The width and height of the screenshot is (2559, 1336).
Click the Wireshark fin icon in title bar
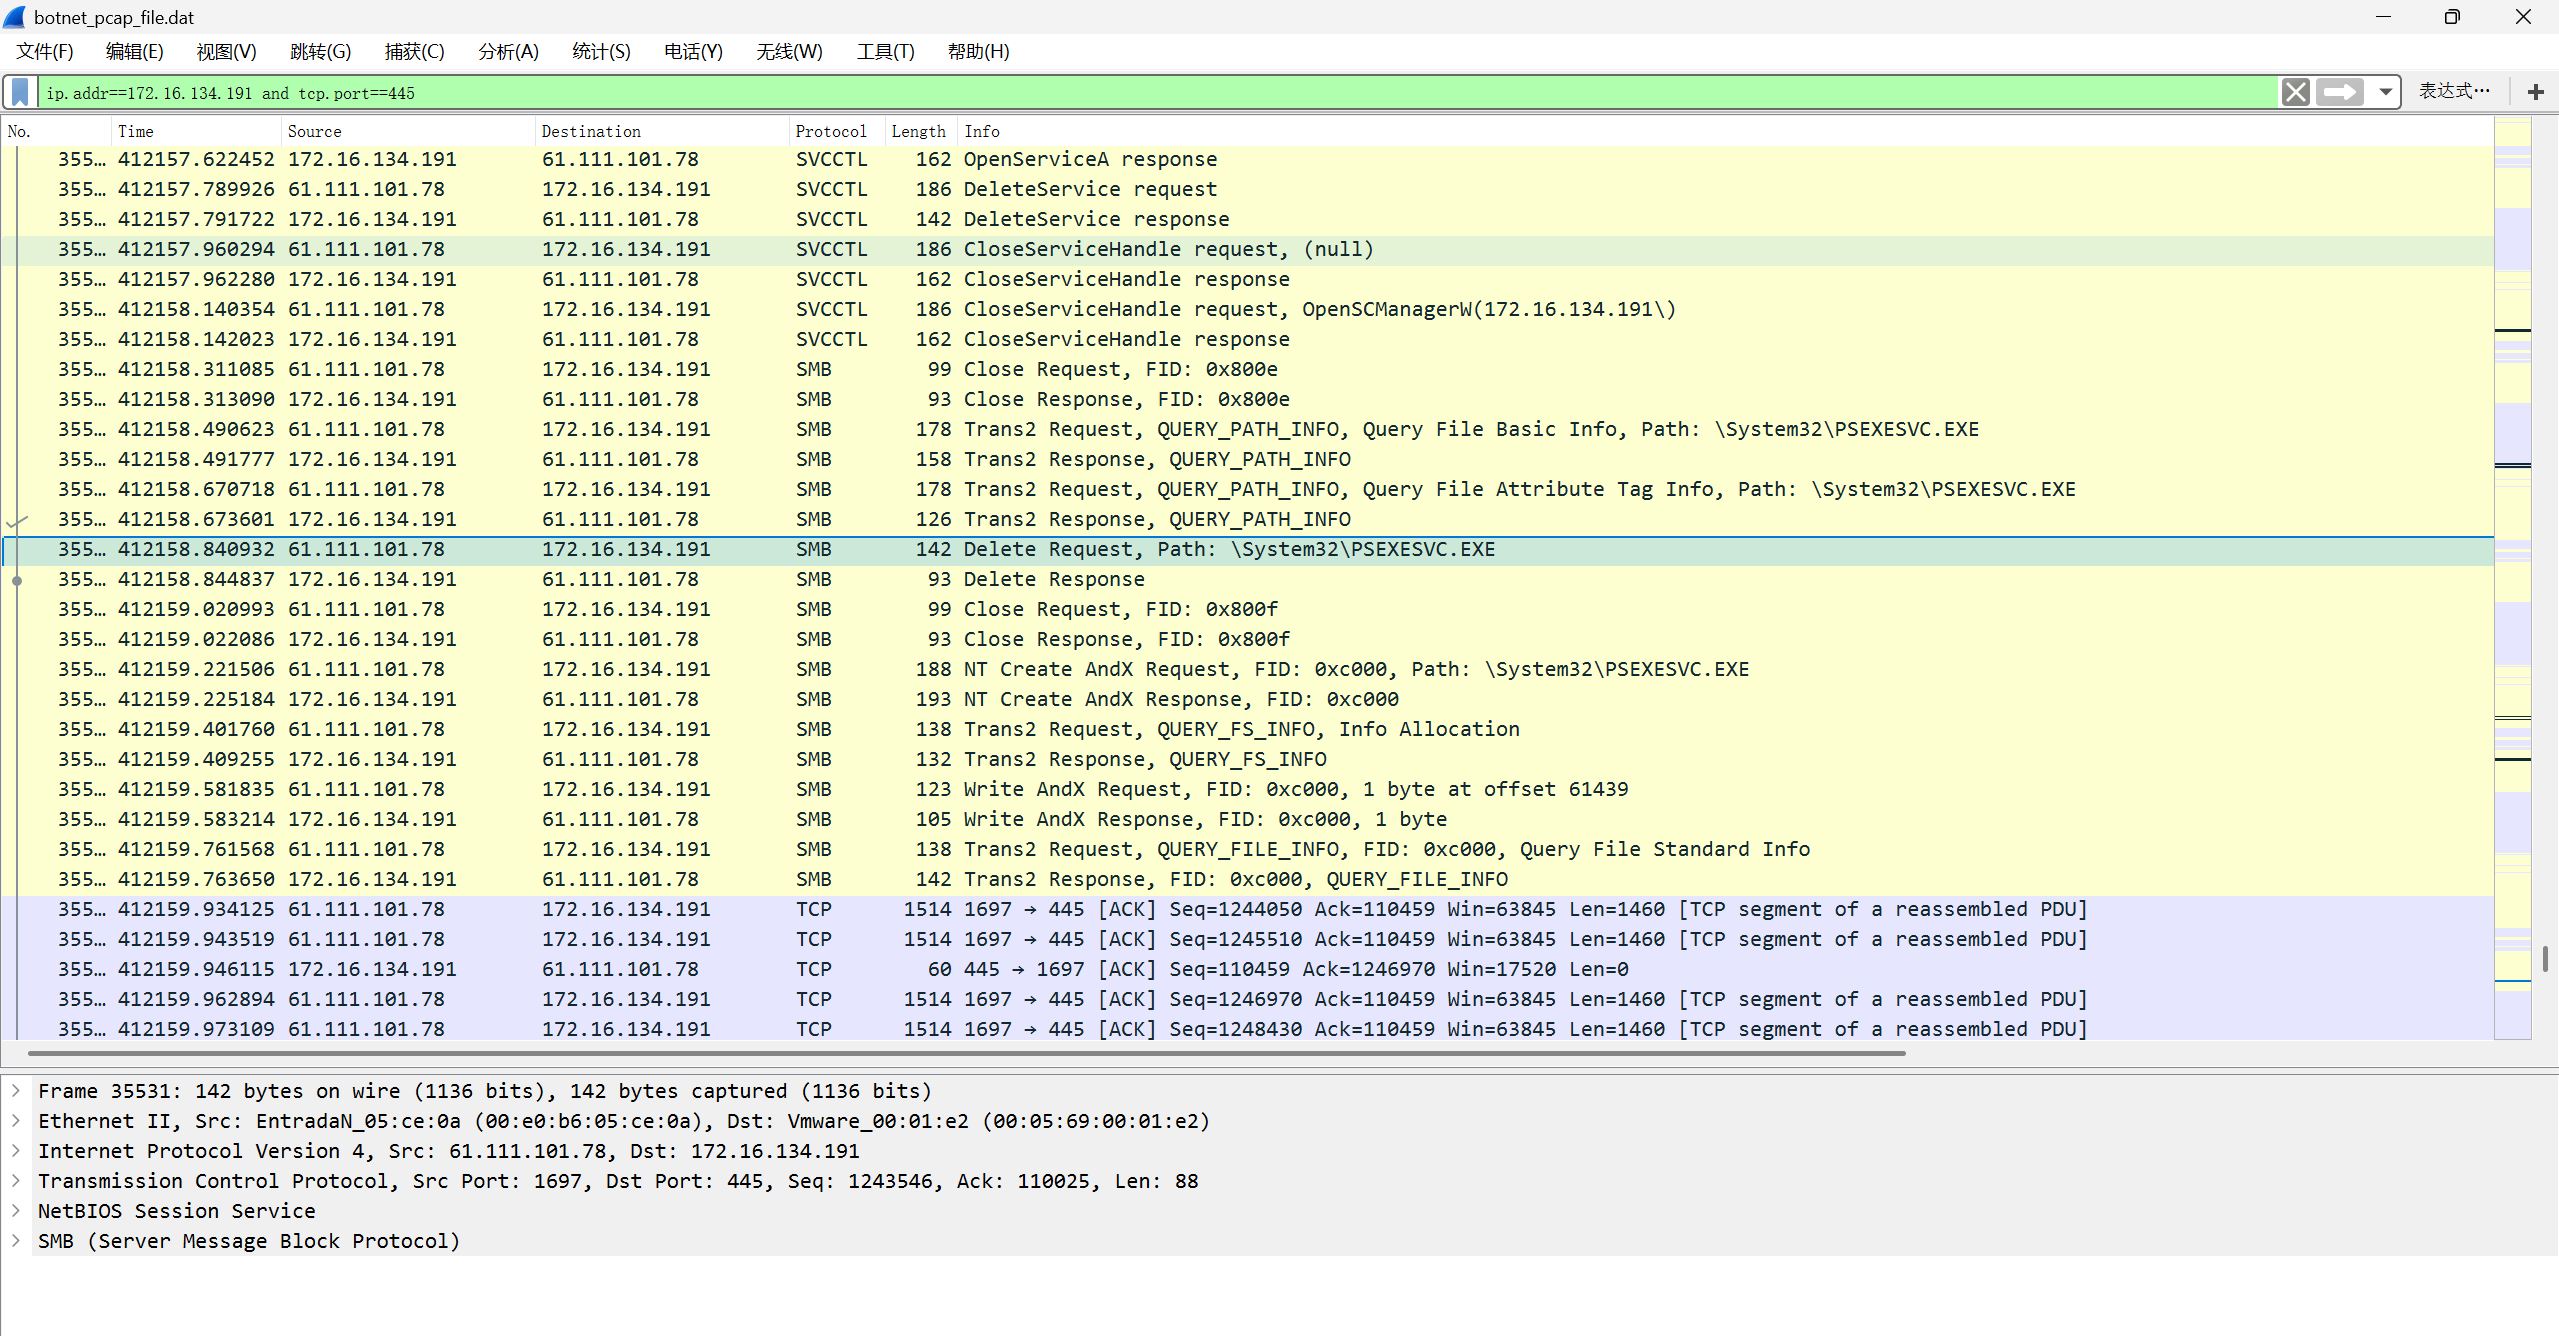15,17
